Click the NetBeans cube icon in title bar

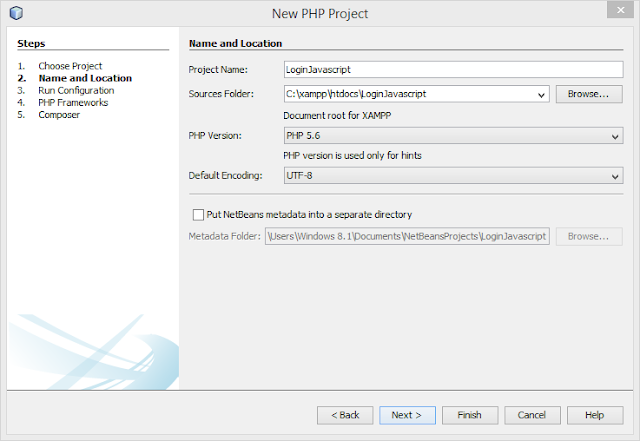(16, 13)
